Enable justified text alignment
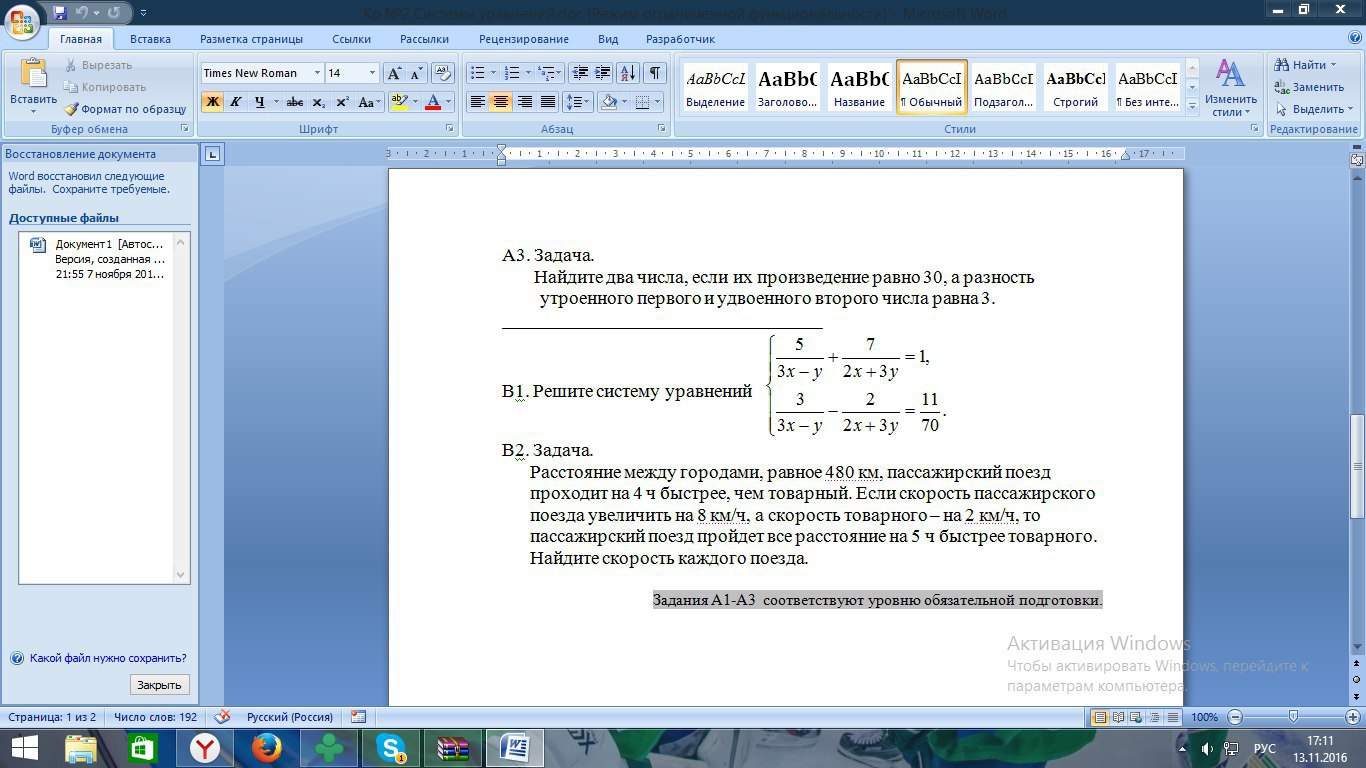1366x768 pixels. coord(548,102)
